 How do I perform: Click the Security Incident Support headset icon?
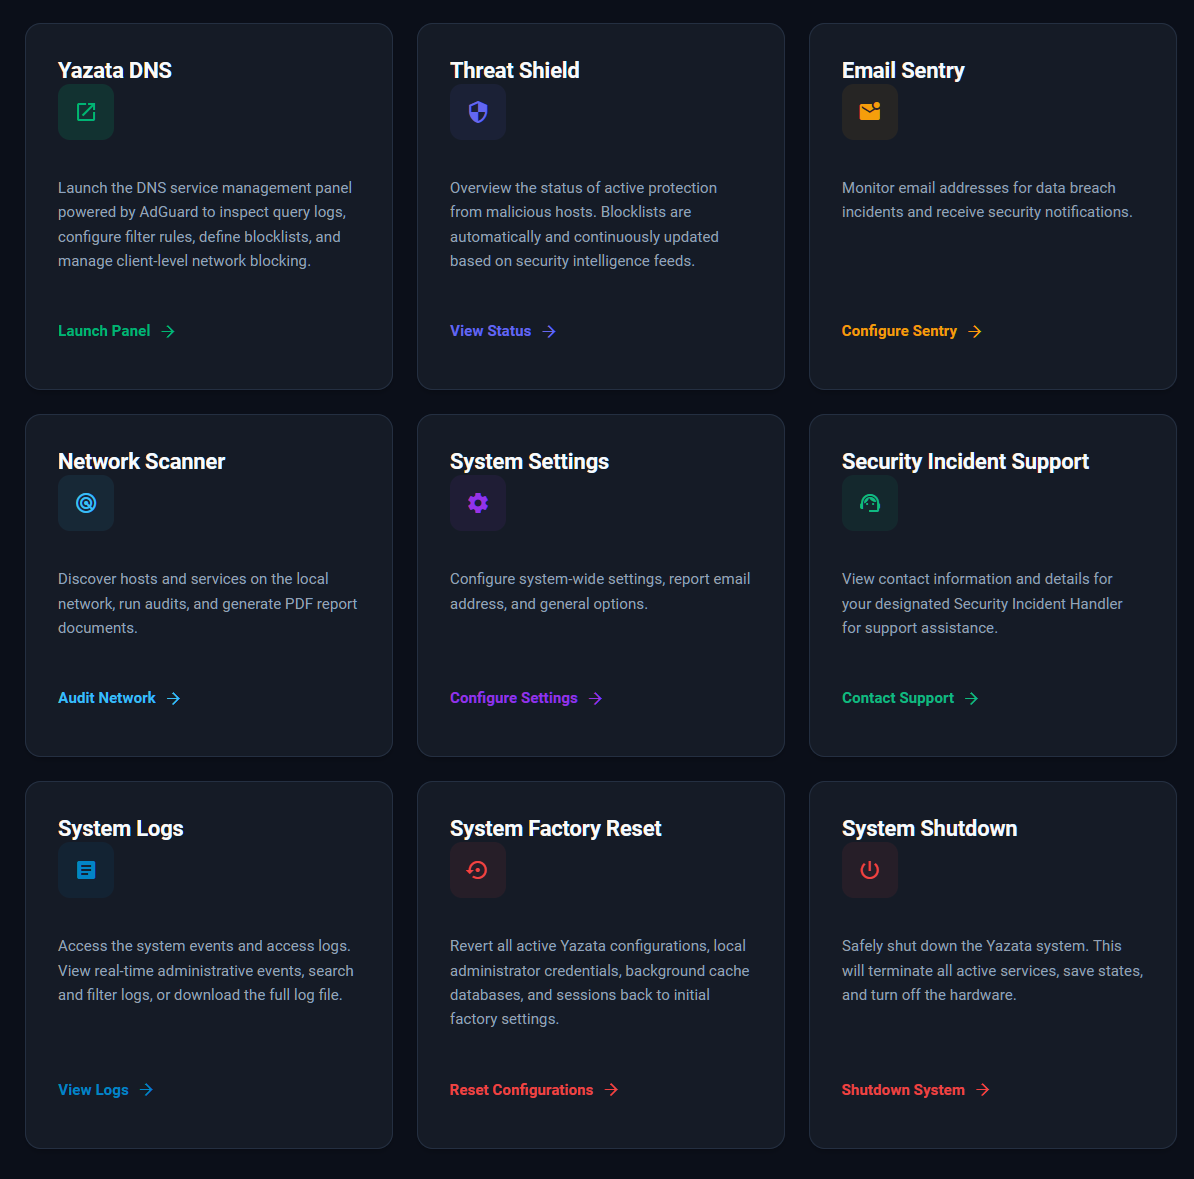870,503
